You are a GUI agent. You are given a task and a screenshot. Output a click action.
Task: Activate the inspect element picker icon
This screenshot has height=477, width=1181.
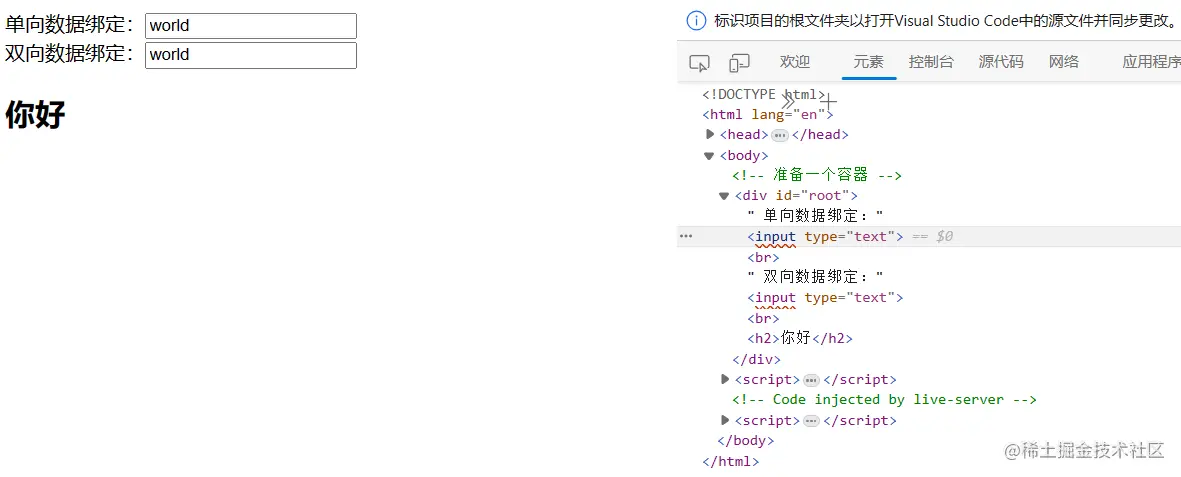[700, 63]
